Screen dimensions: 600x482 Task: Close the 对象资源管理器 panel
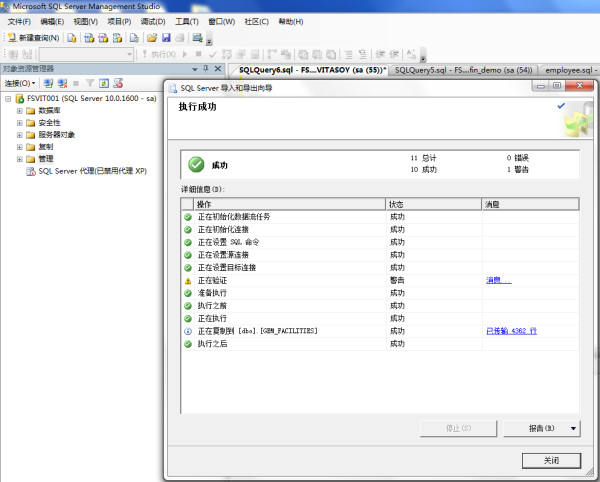click(218, 68)
